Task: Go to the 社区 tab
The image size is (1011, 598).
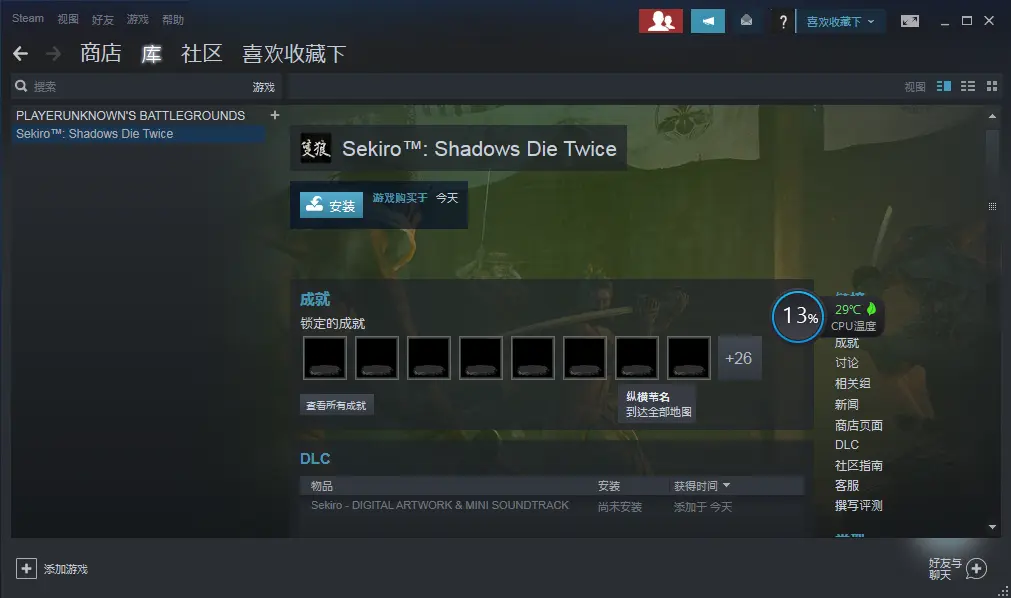Action: click(202, 54)
